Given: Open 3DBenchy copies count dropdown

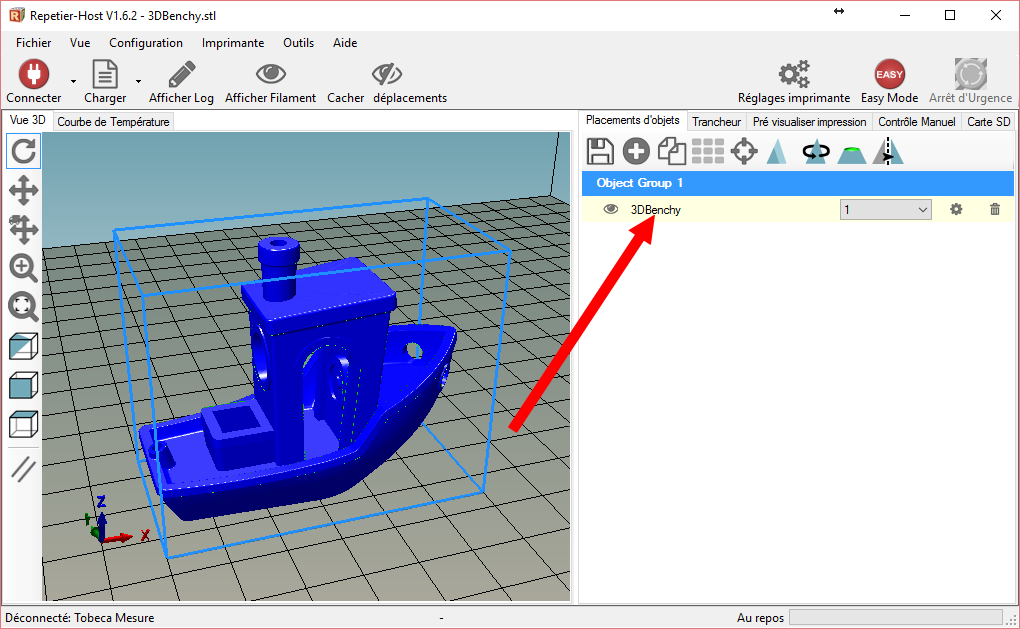Looking at the screenshot, I should click(885, 209).
